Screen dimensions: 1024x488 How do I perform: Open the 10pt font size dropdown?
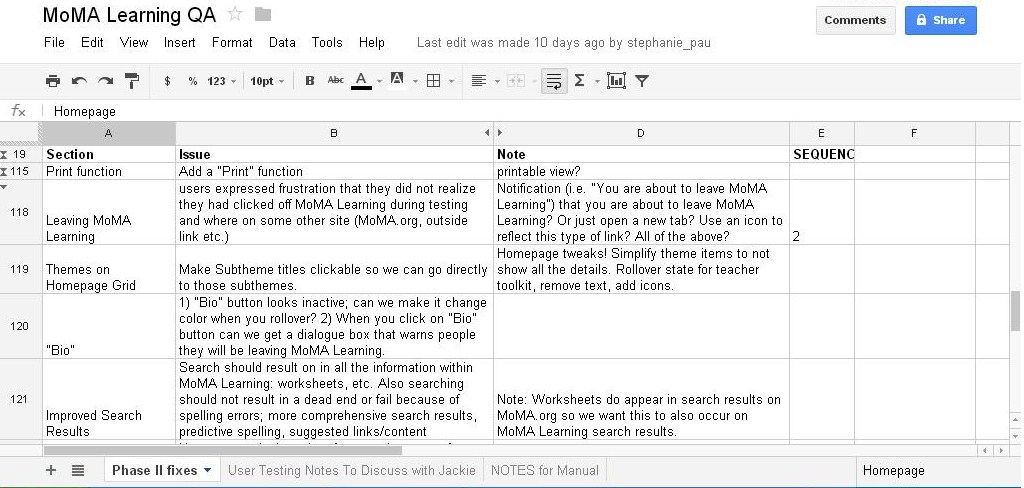point(267,81)
